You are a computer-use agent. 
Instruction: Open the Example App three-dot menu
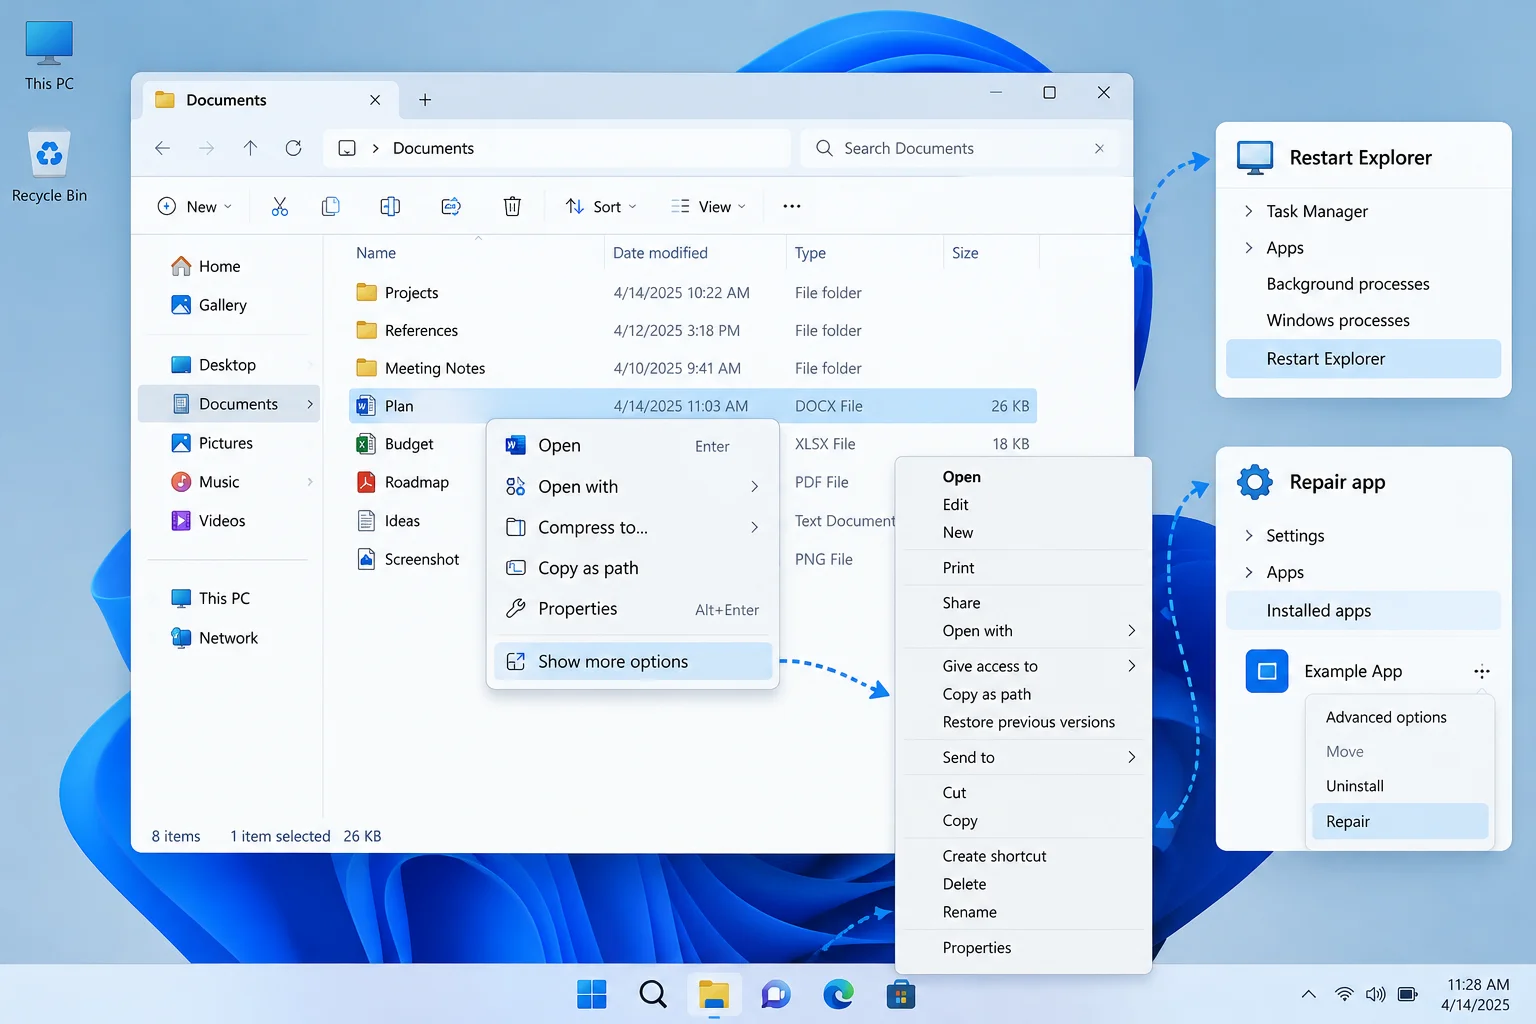coord(1482,672)
